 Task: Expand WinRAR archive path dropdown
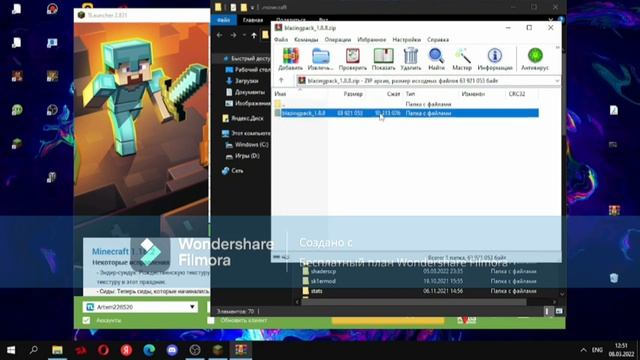pyautogui.click(x=557, y=81)
